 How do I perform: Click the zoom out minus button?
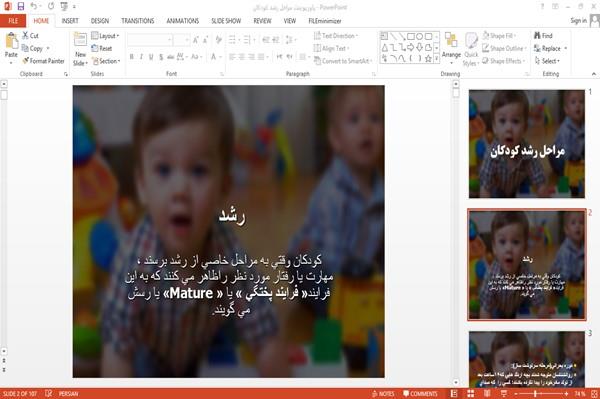[516, 394]
